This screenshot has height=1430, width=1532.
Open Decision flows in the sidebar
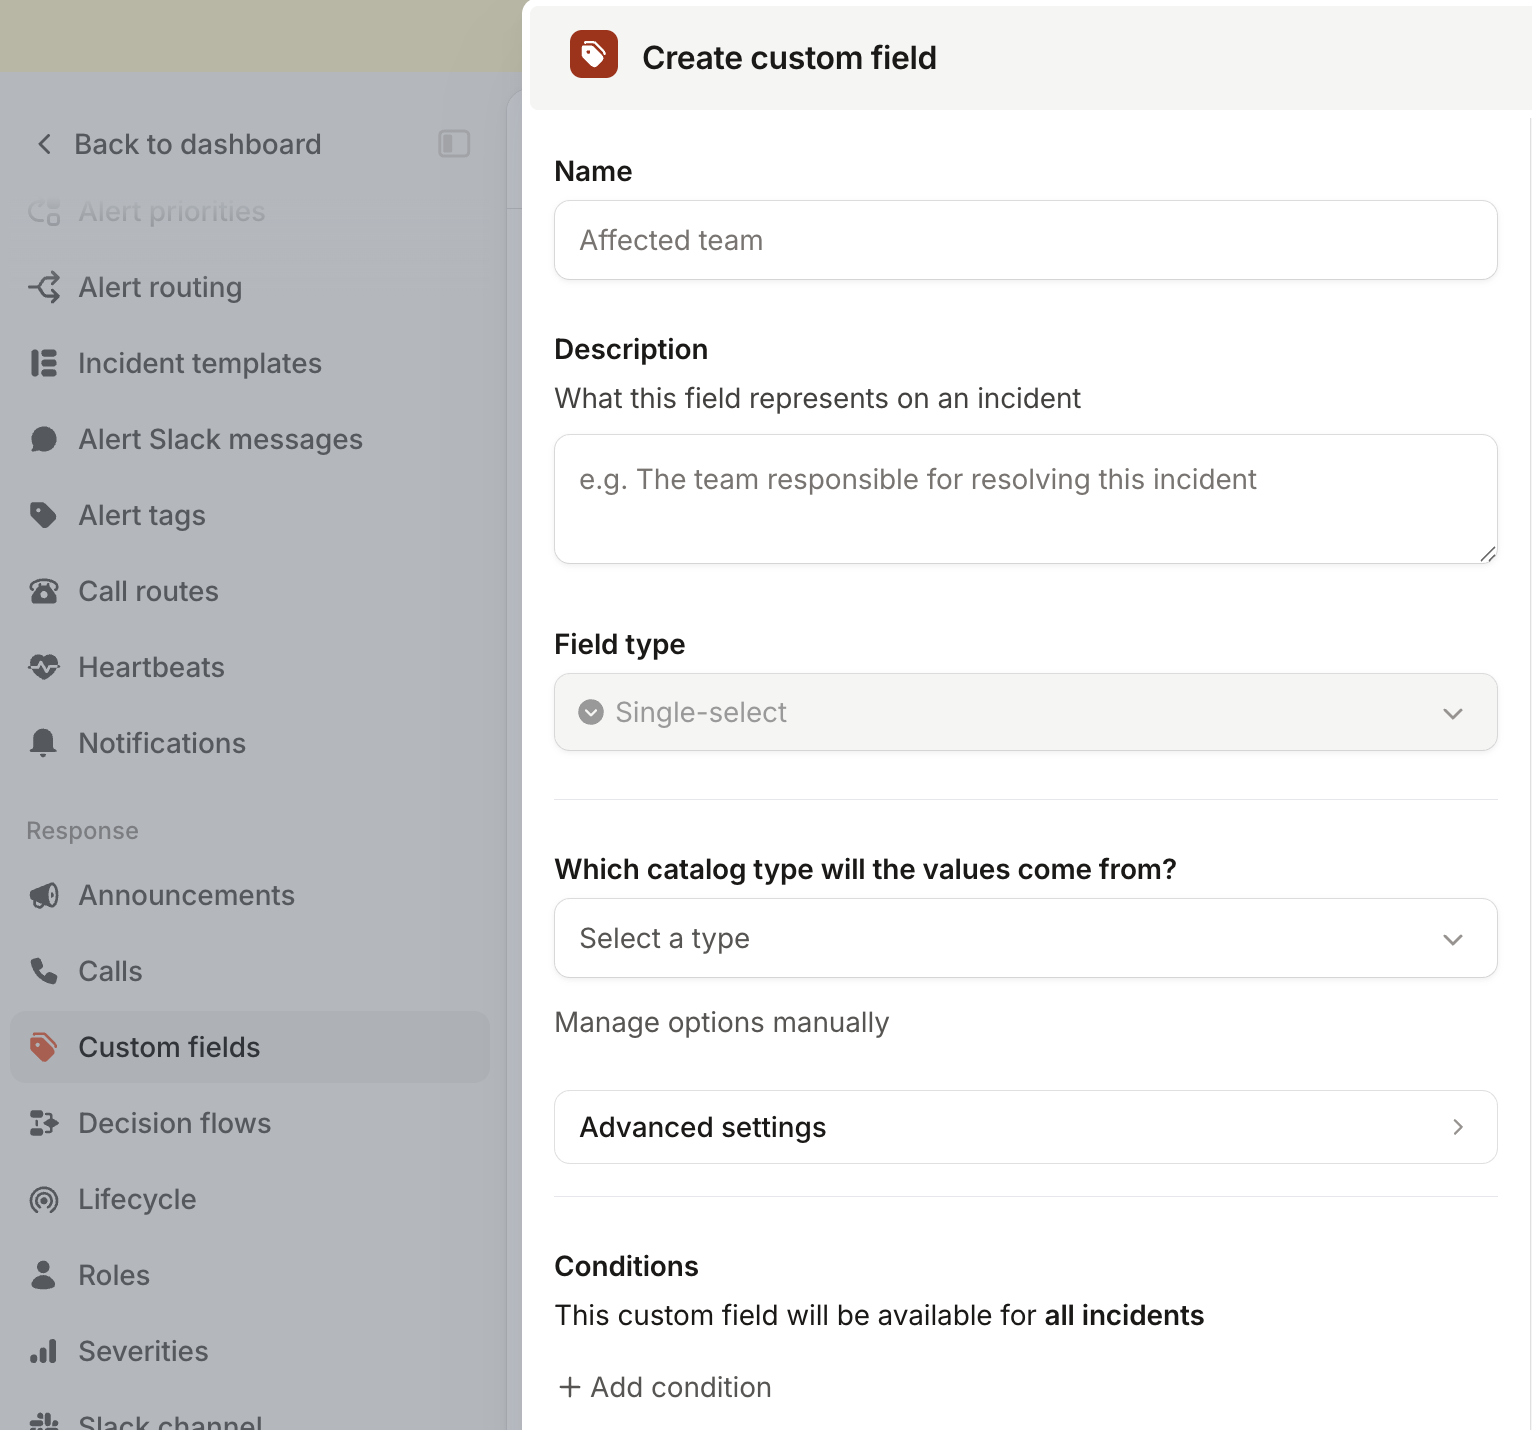pyautogui.click(x=250, y=1123)
